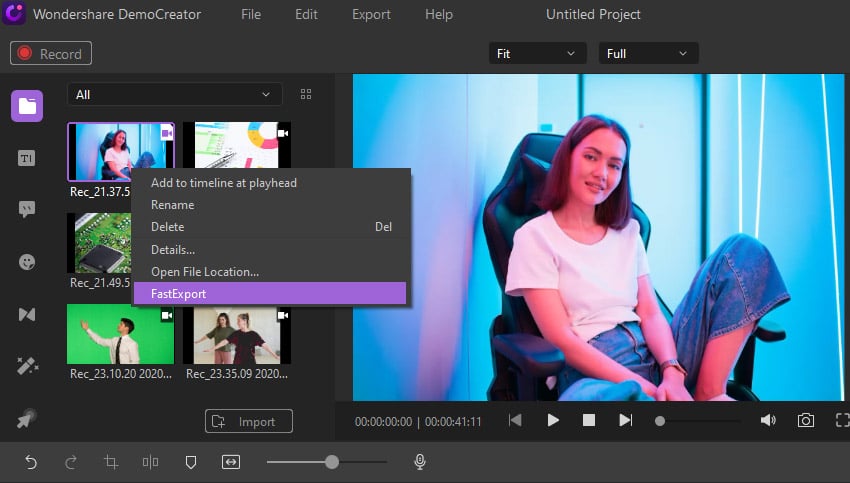
Task: Move the preview volume slider knob
Action: (660, 421)
